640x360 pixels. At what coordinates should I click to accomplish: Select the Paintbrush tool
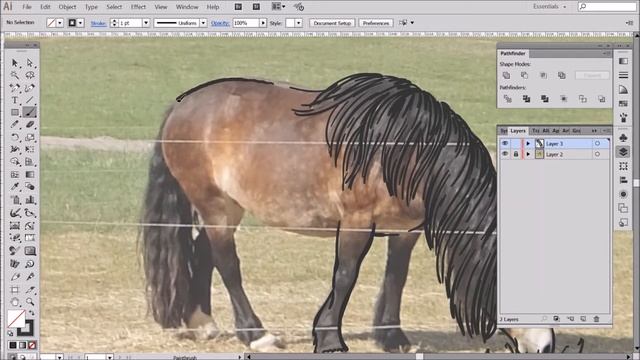pos(30,112)
